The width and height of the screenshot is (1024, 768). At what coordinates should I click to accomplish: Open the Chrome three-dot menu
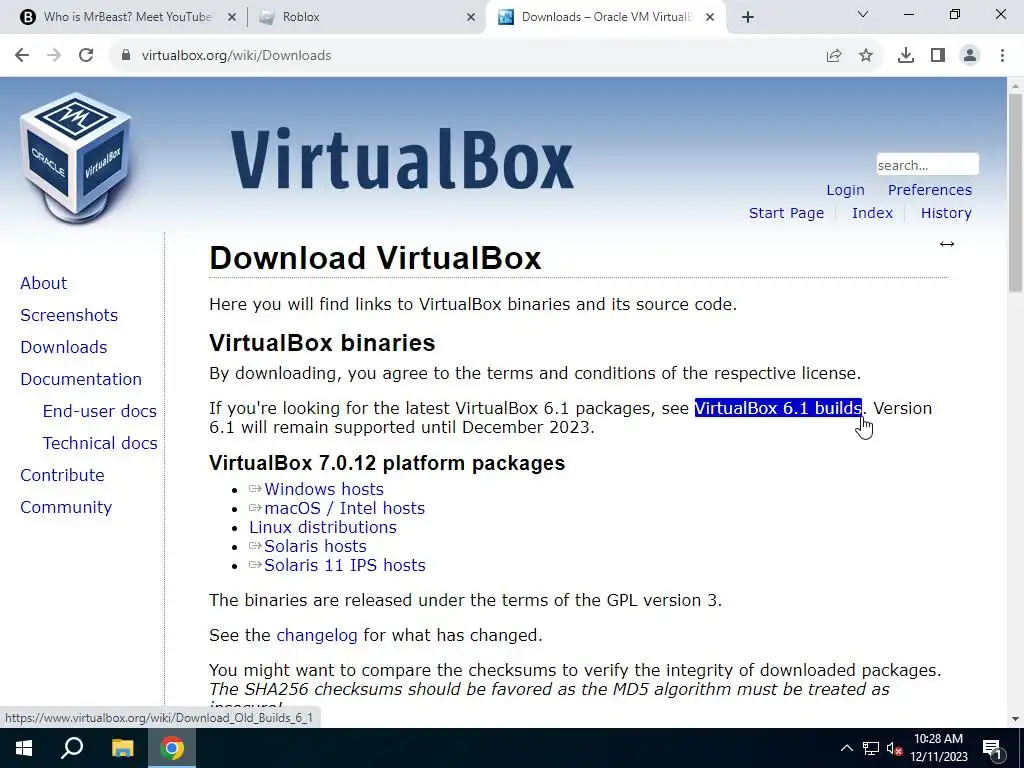click(1002, 56)
